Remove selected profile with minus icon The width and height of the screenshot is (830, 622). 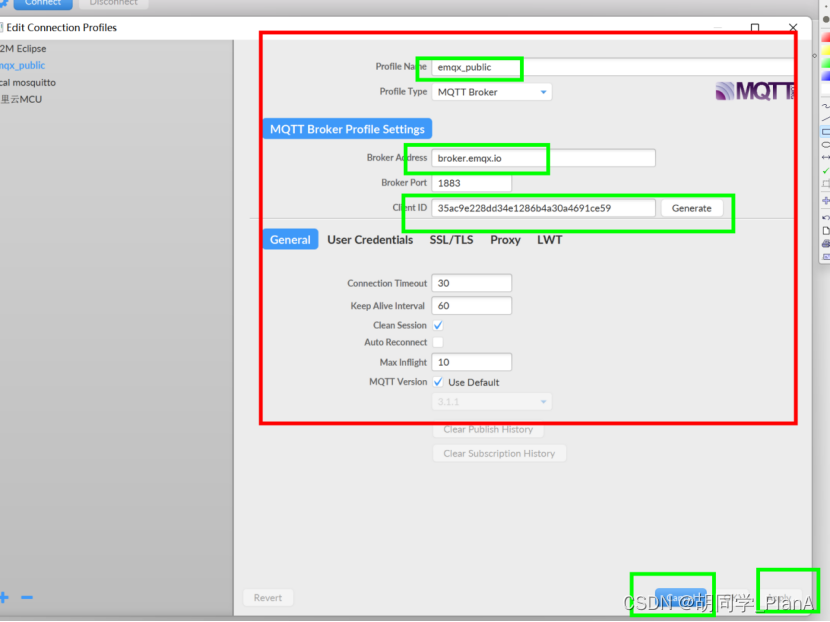click(x=27, y=598)
